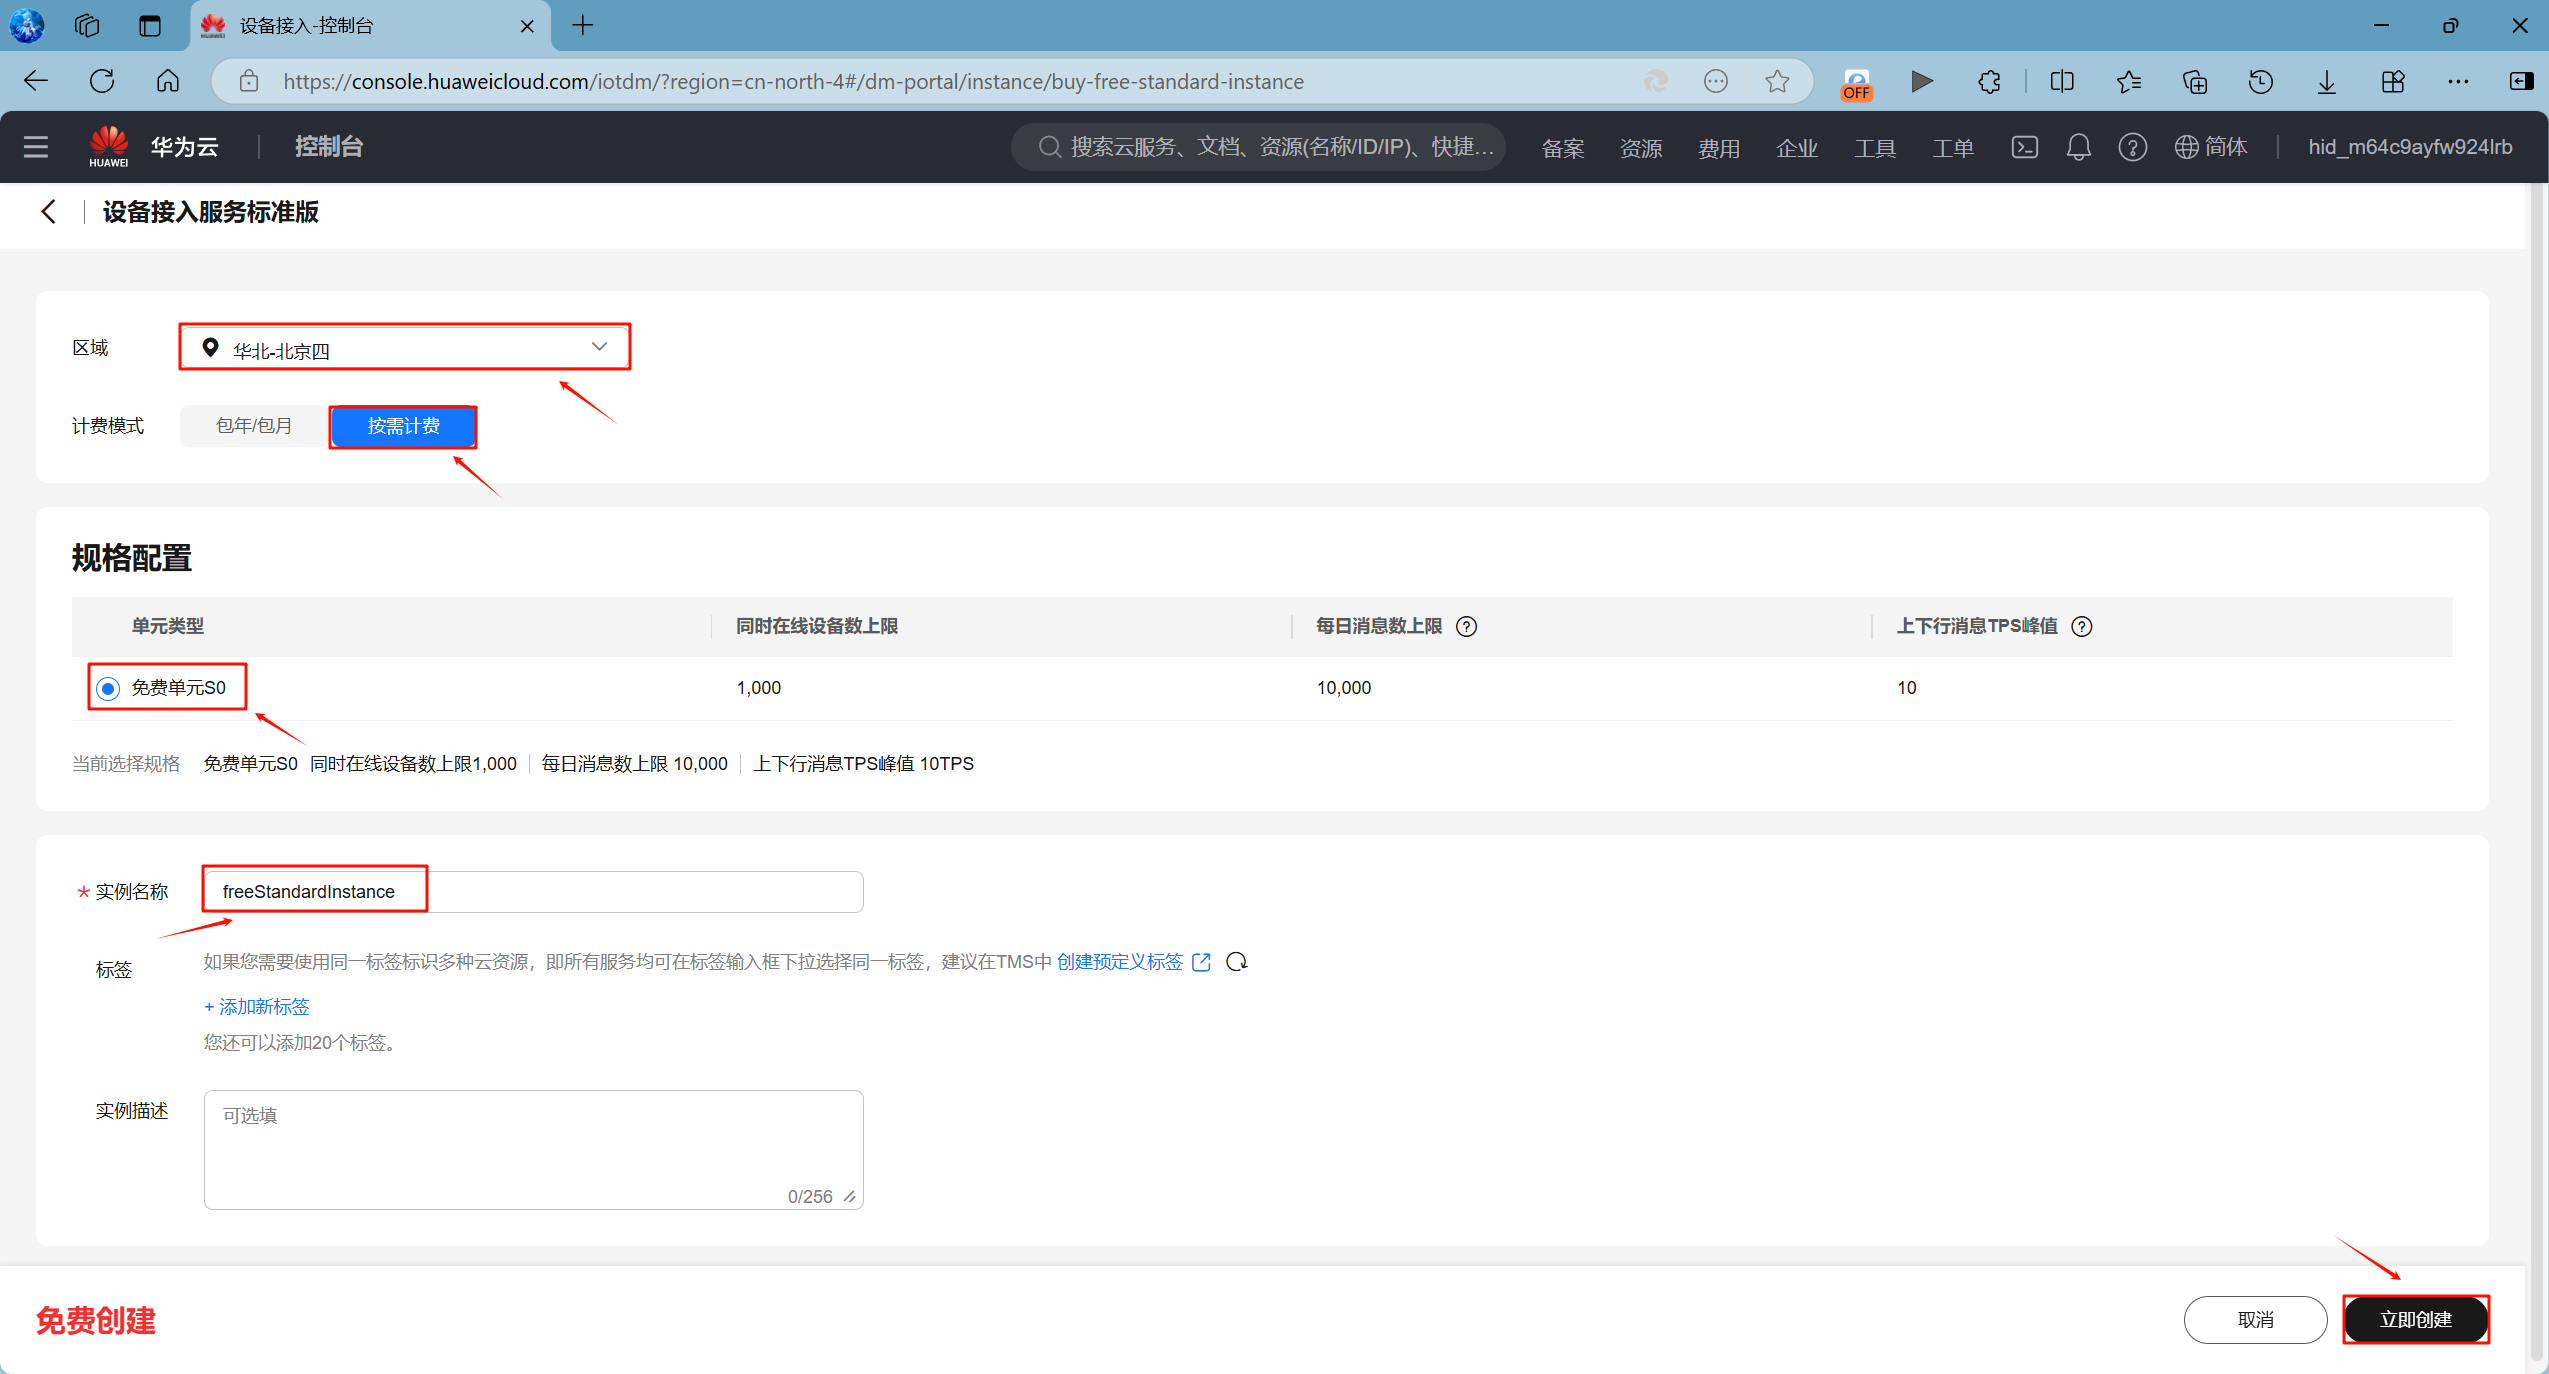Click the 立即创建 button
The image size is (2549, 1374).
pyautogui.click(x=2415, y=1320)
